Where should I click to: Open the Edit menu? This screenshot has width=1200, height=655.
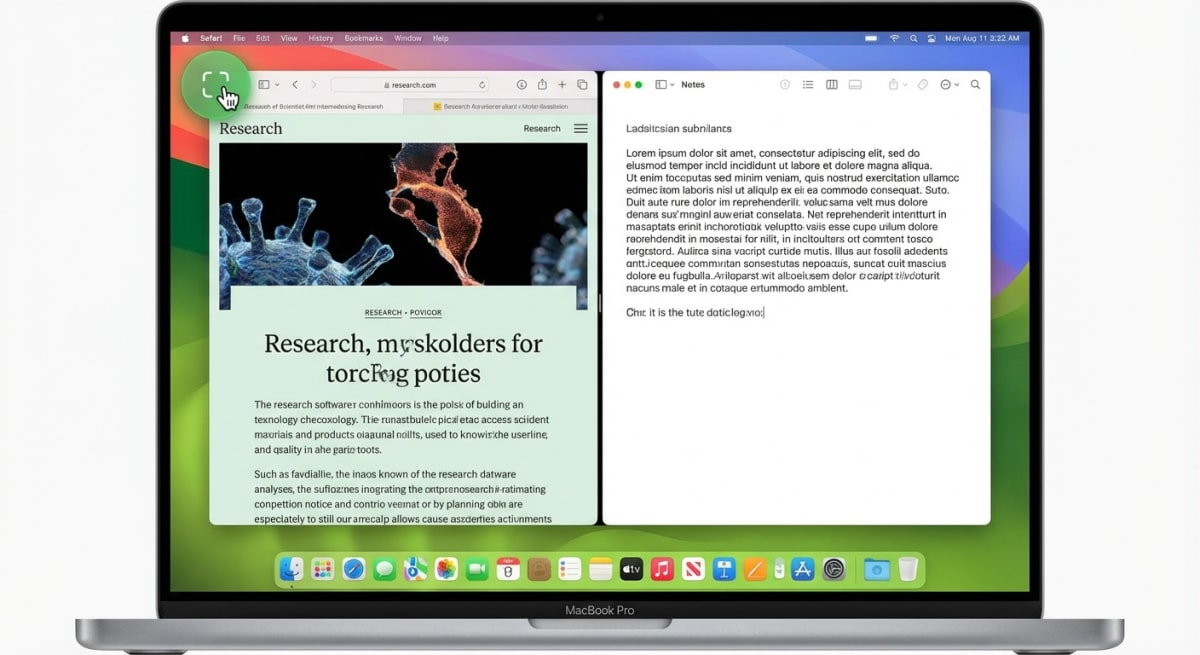pyautogui.click(x=263, y=38)
